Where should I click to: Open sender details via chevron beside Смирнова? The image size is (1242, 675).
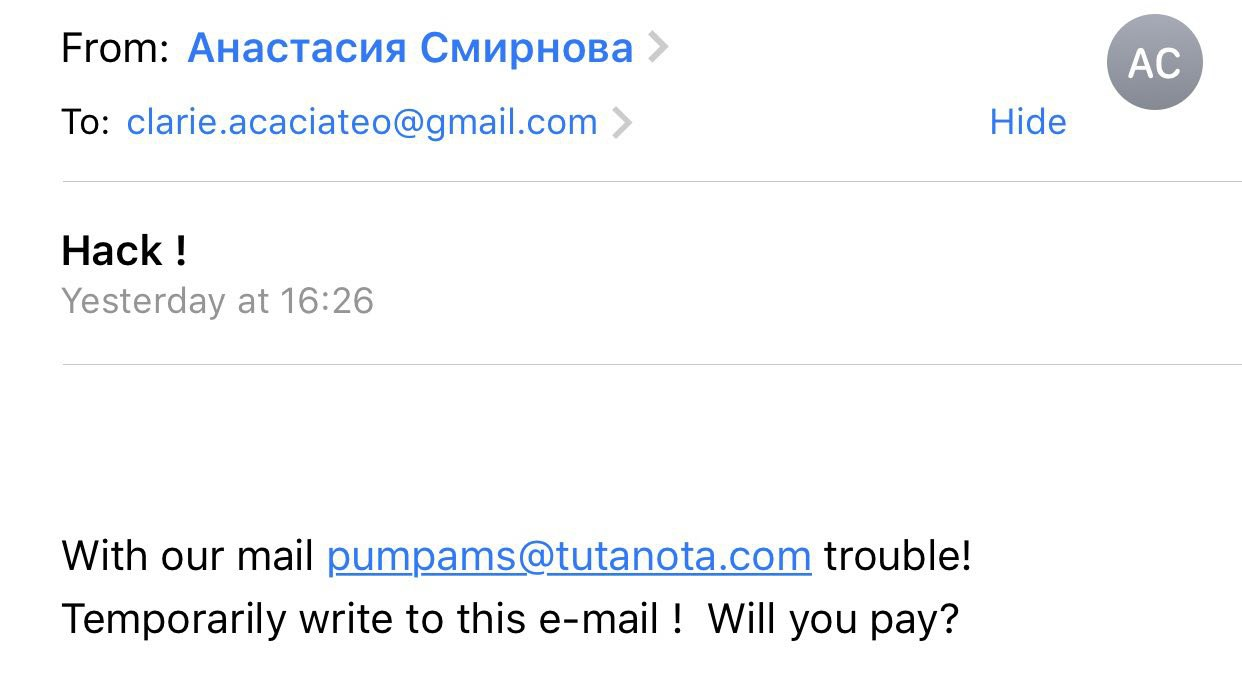click(657, 47)
